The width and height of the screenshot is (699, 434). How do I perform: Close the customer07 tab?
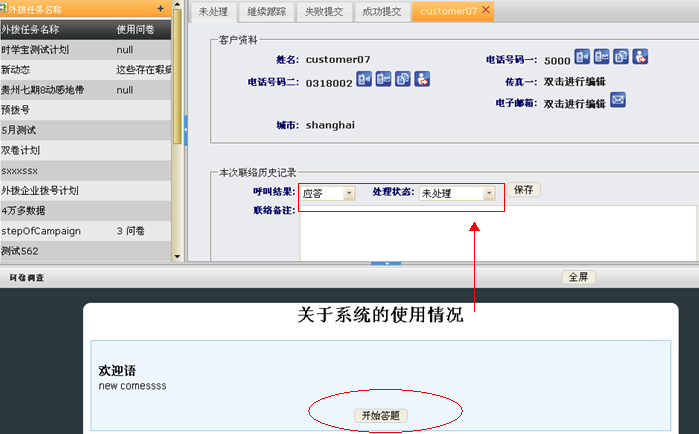(486, 10)
